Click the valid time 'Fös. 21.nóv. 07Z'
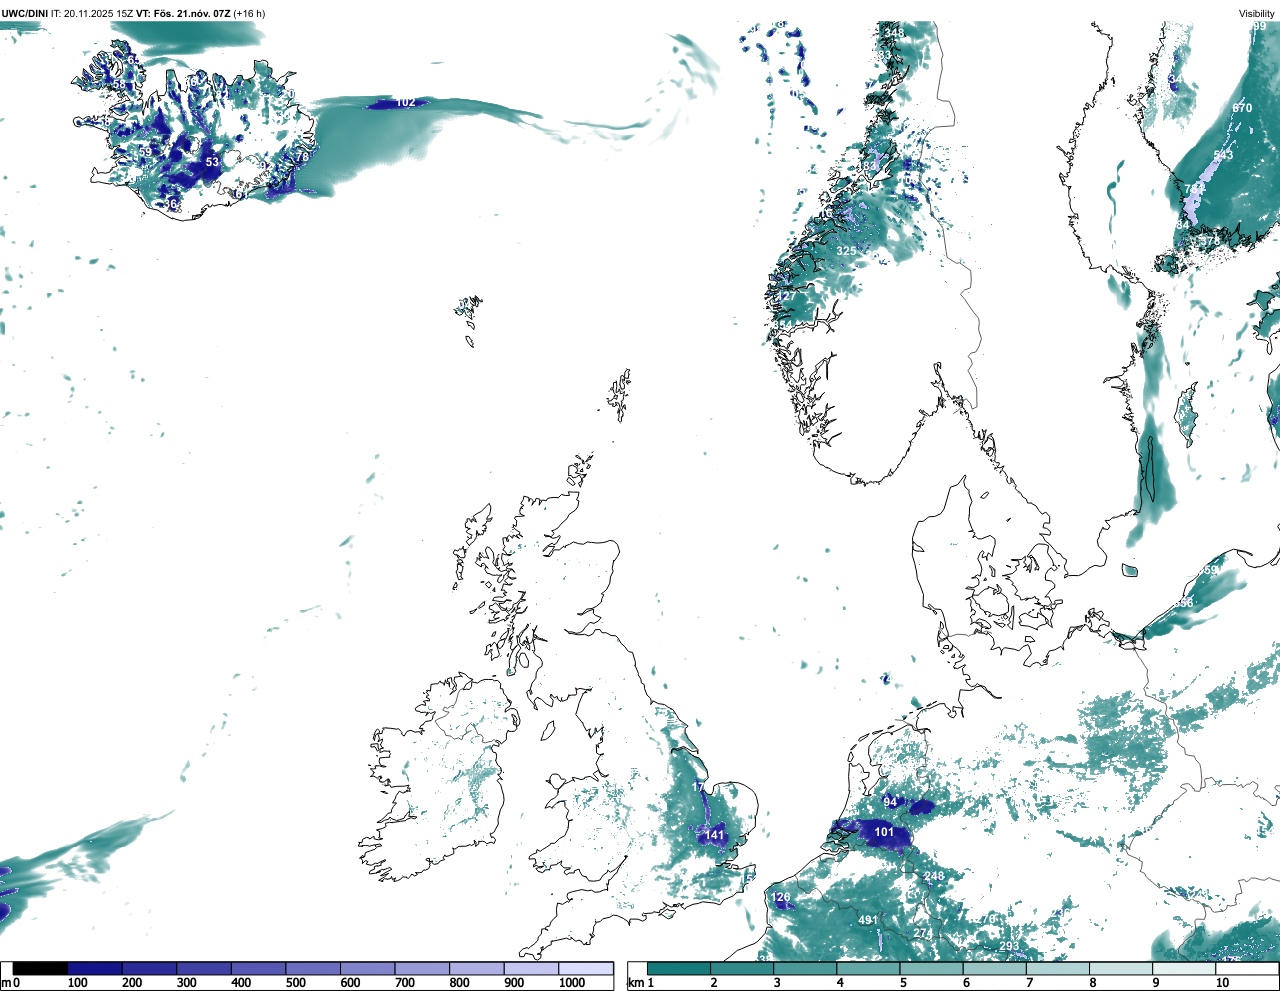 (190, 13)
